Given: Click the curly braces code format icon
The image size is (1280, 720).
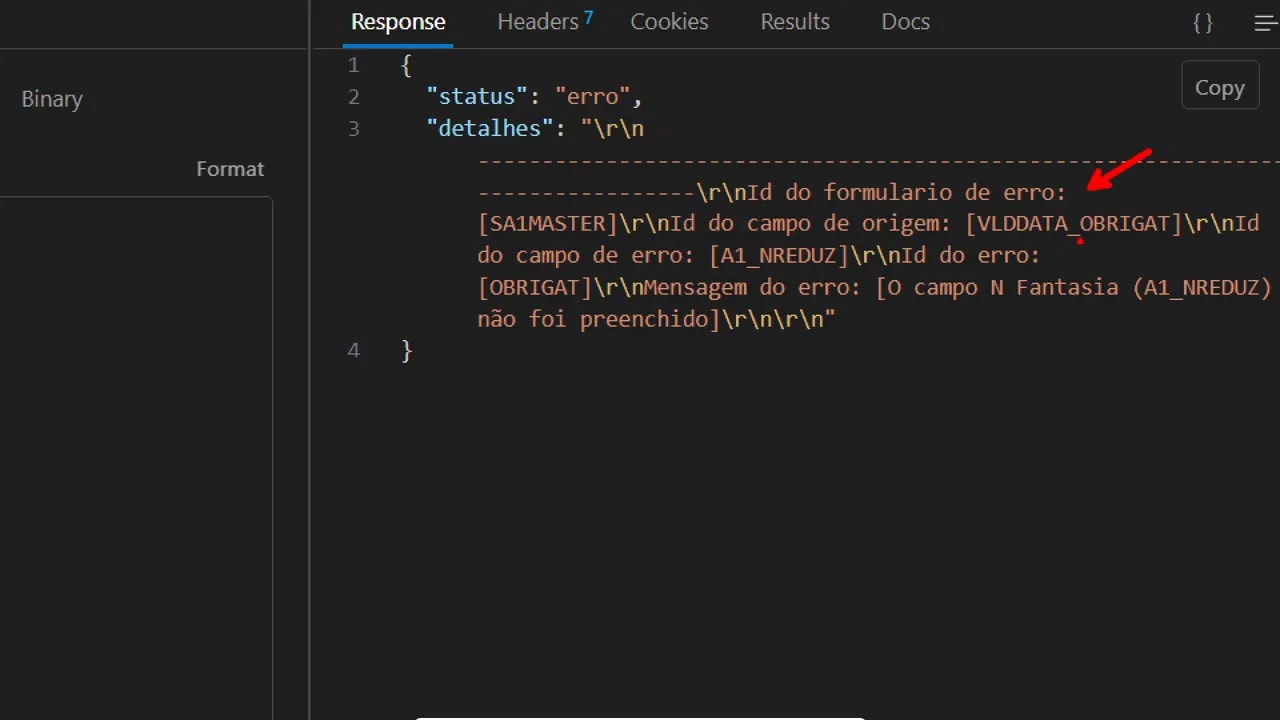Looking at the screenshot, I should 1202,22.
